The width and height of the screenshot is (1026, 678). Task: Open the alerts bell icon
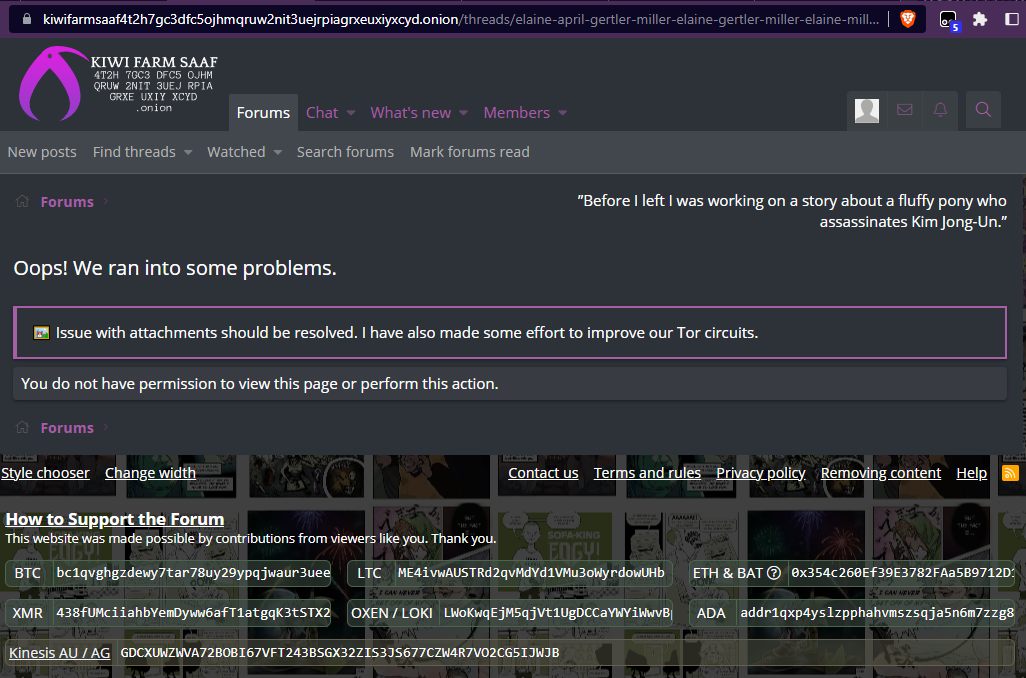click(940, 110)
